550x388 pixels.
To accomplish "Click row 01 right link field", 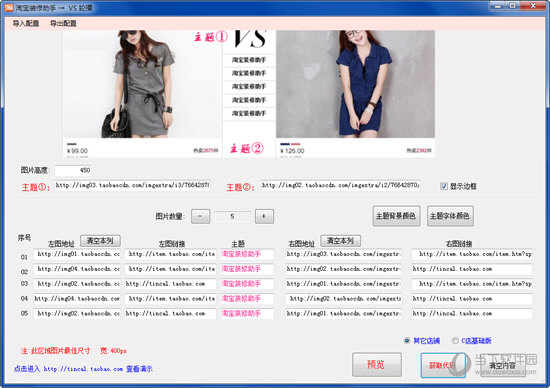I will (x=472, y=254).
